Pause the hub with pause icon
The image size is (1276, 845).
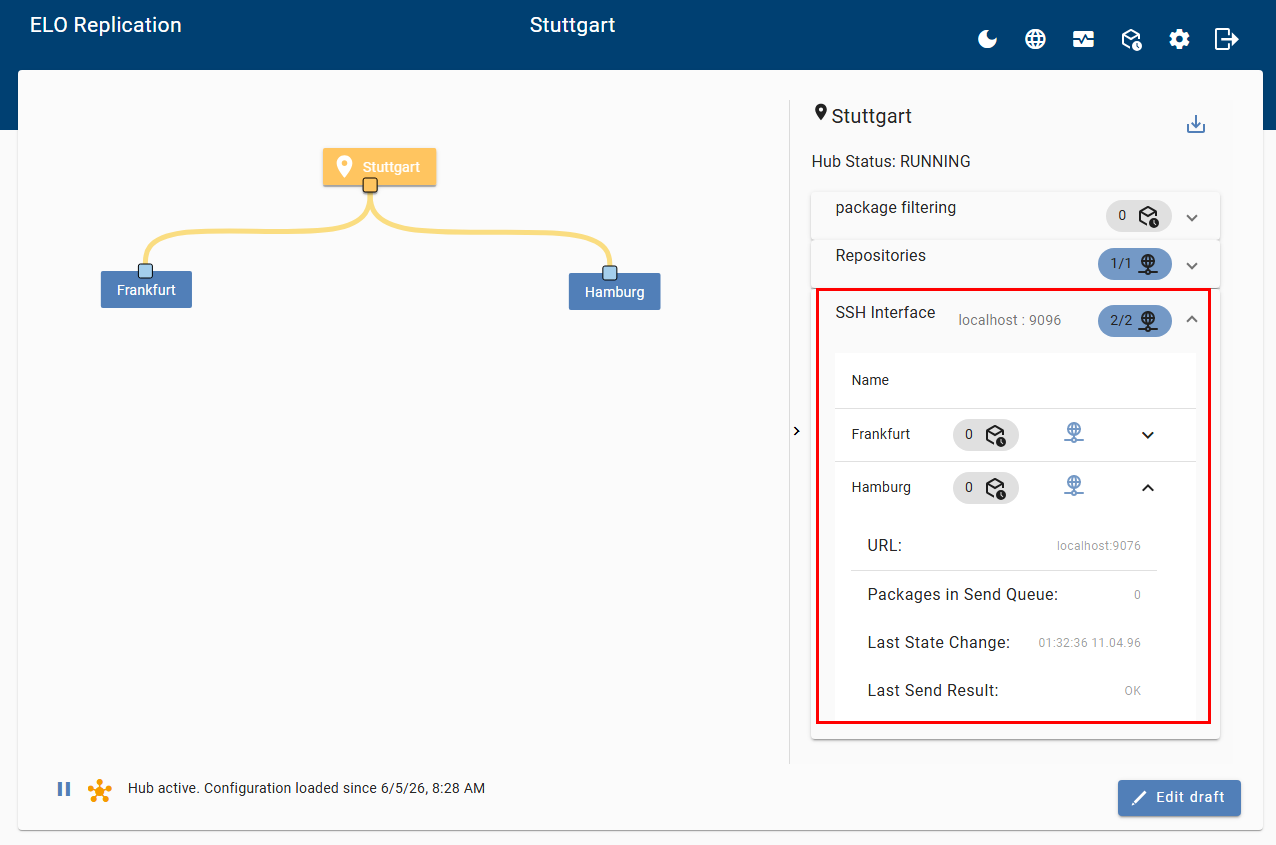pyautogui.click(x=64, y=789)
